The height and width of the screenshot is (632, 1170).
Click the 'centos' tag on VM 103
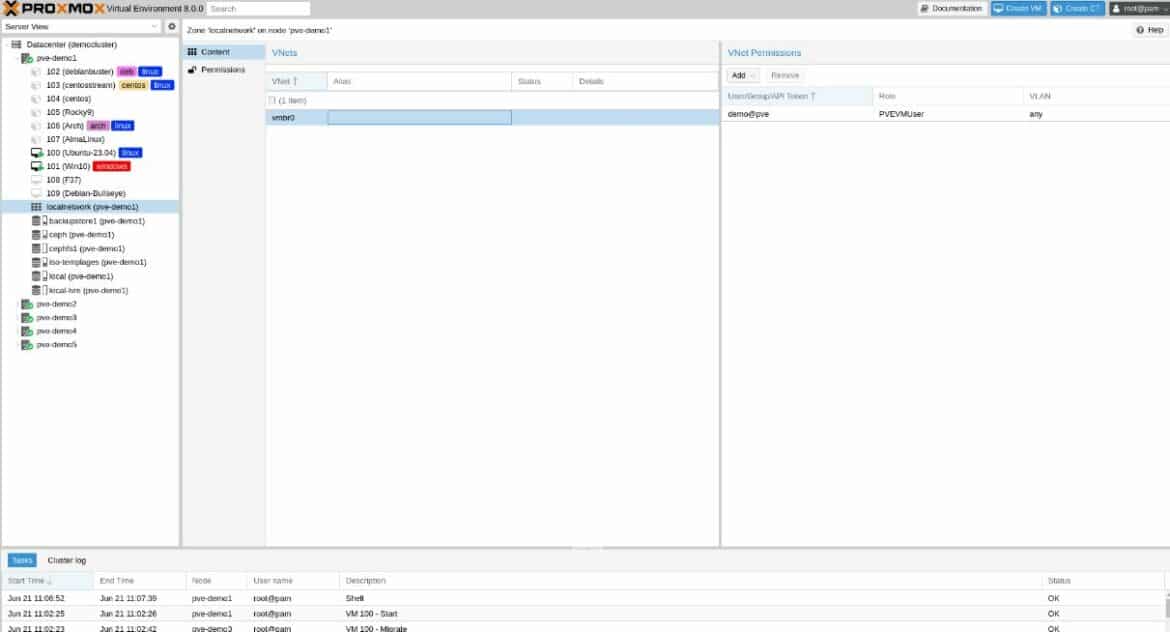134,85
